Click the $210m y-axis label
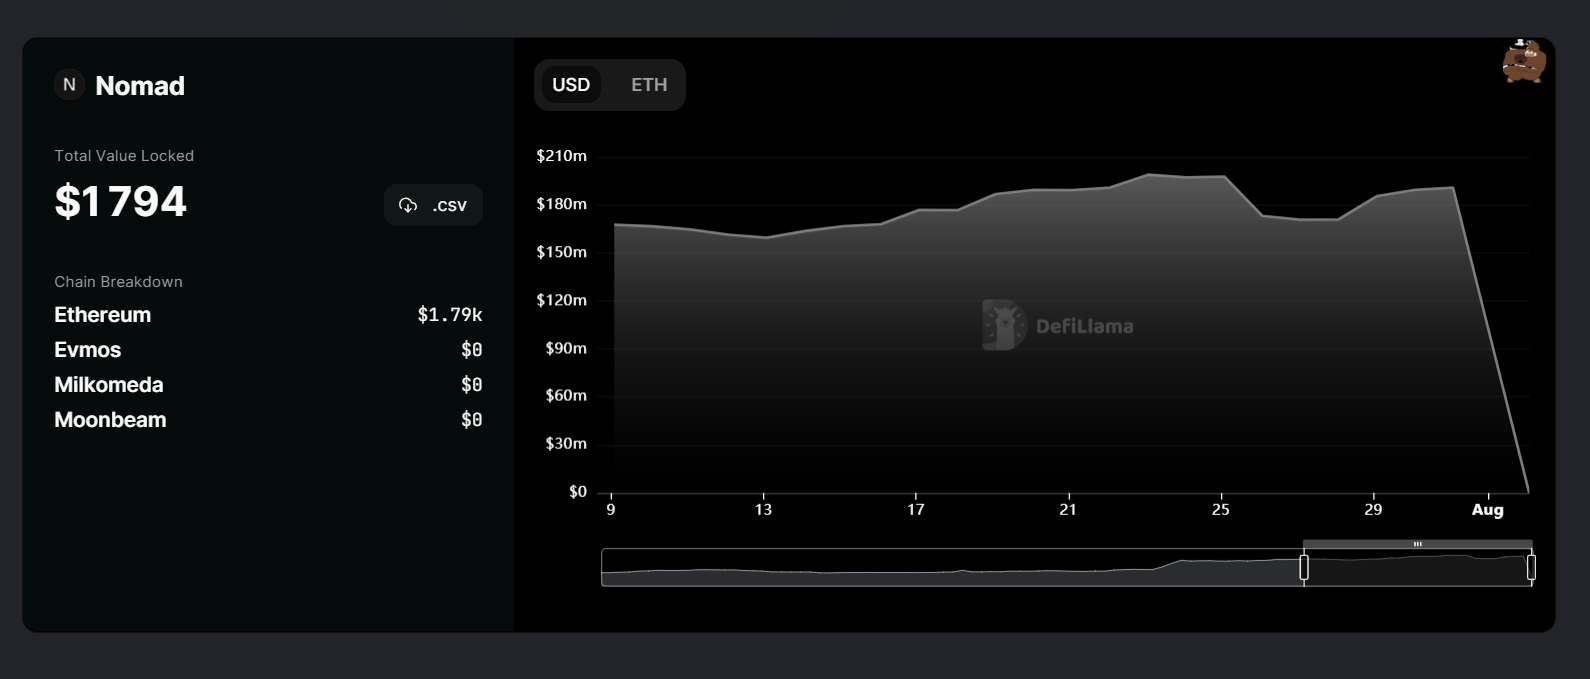The width and height of the screenshot is (1590, 679). 561,156
